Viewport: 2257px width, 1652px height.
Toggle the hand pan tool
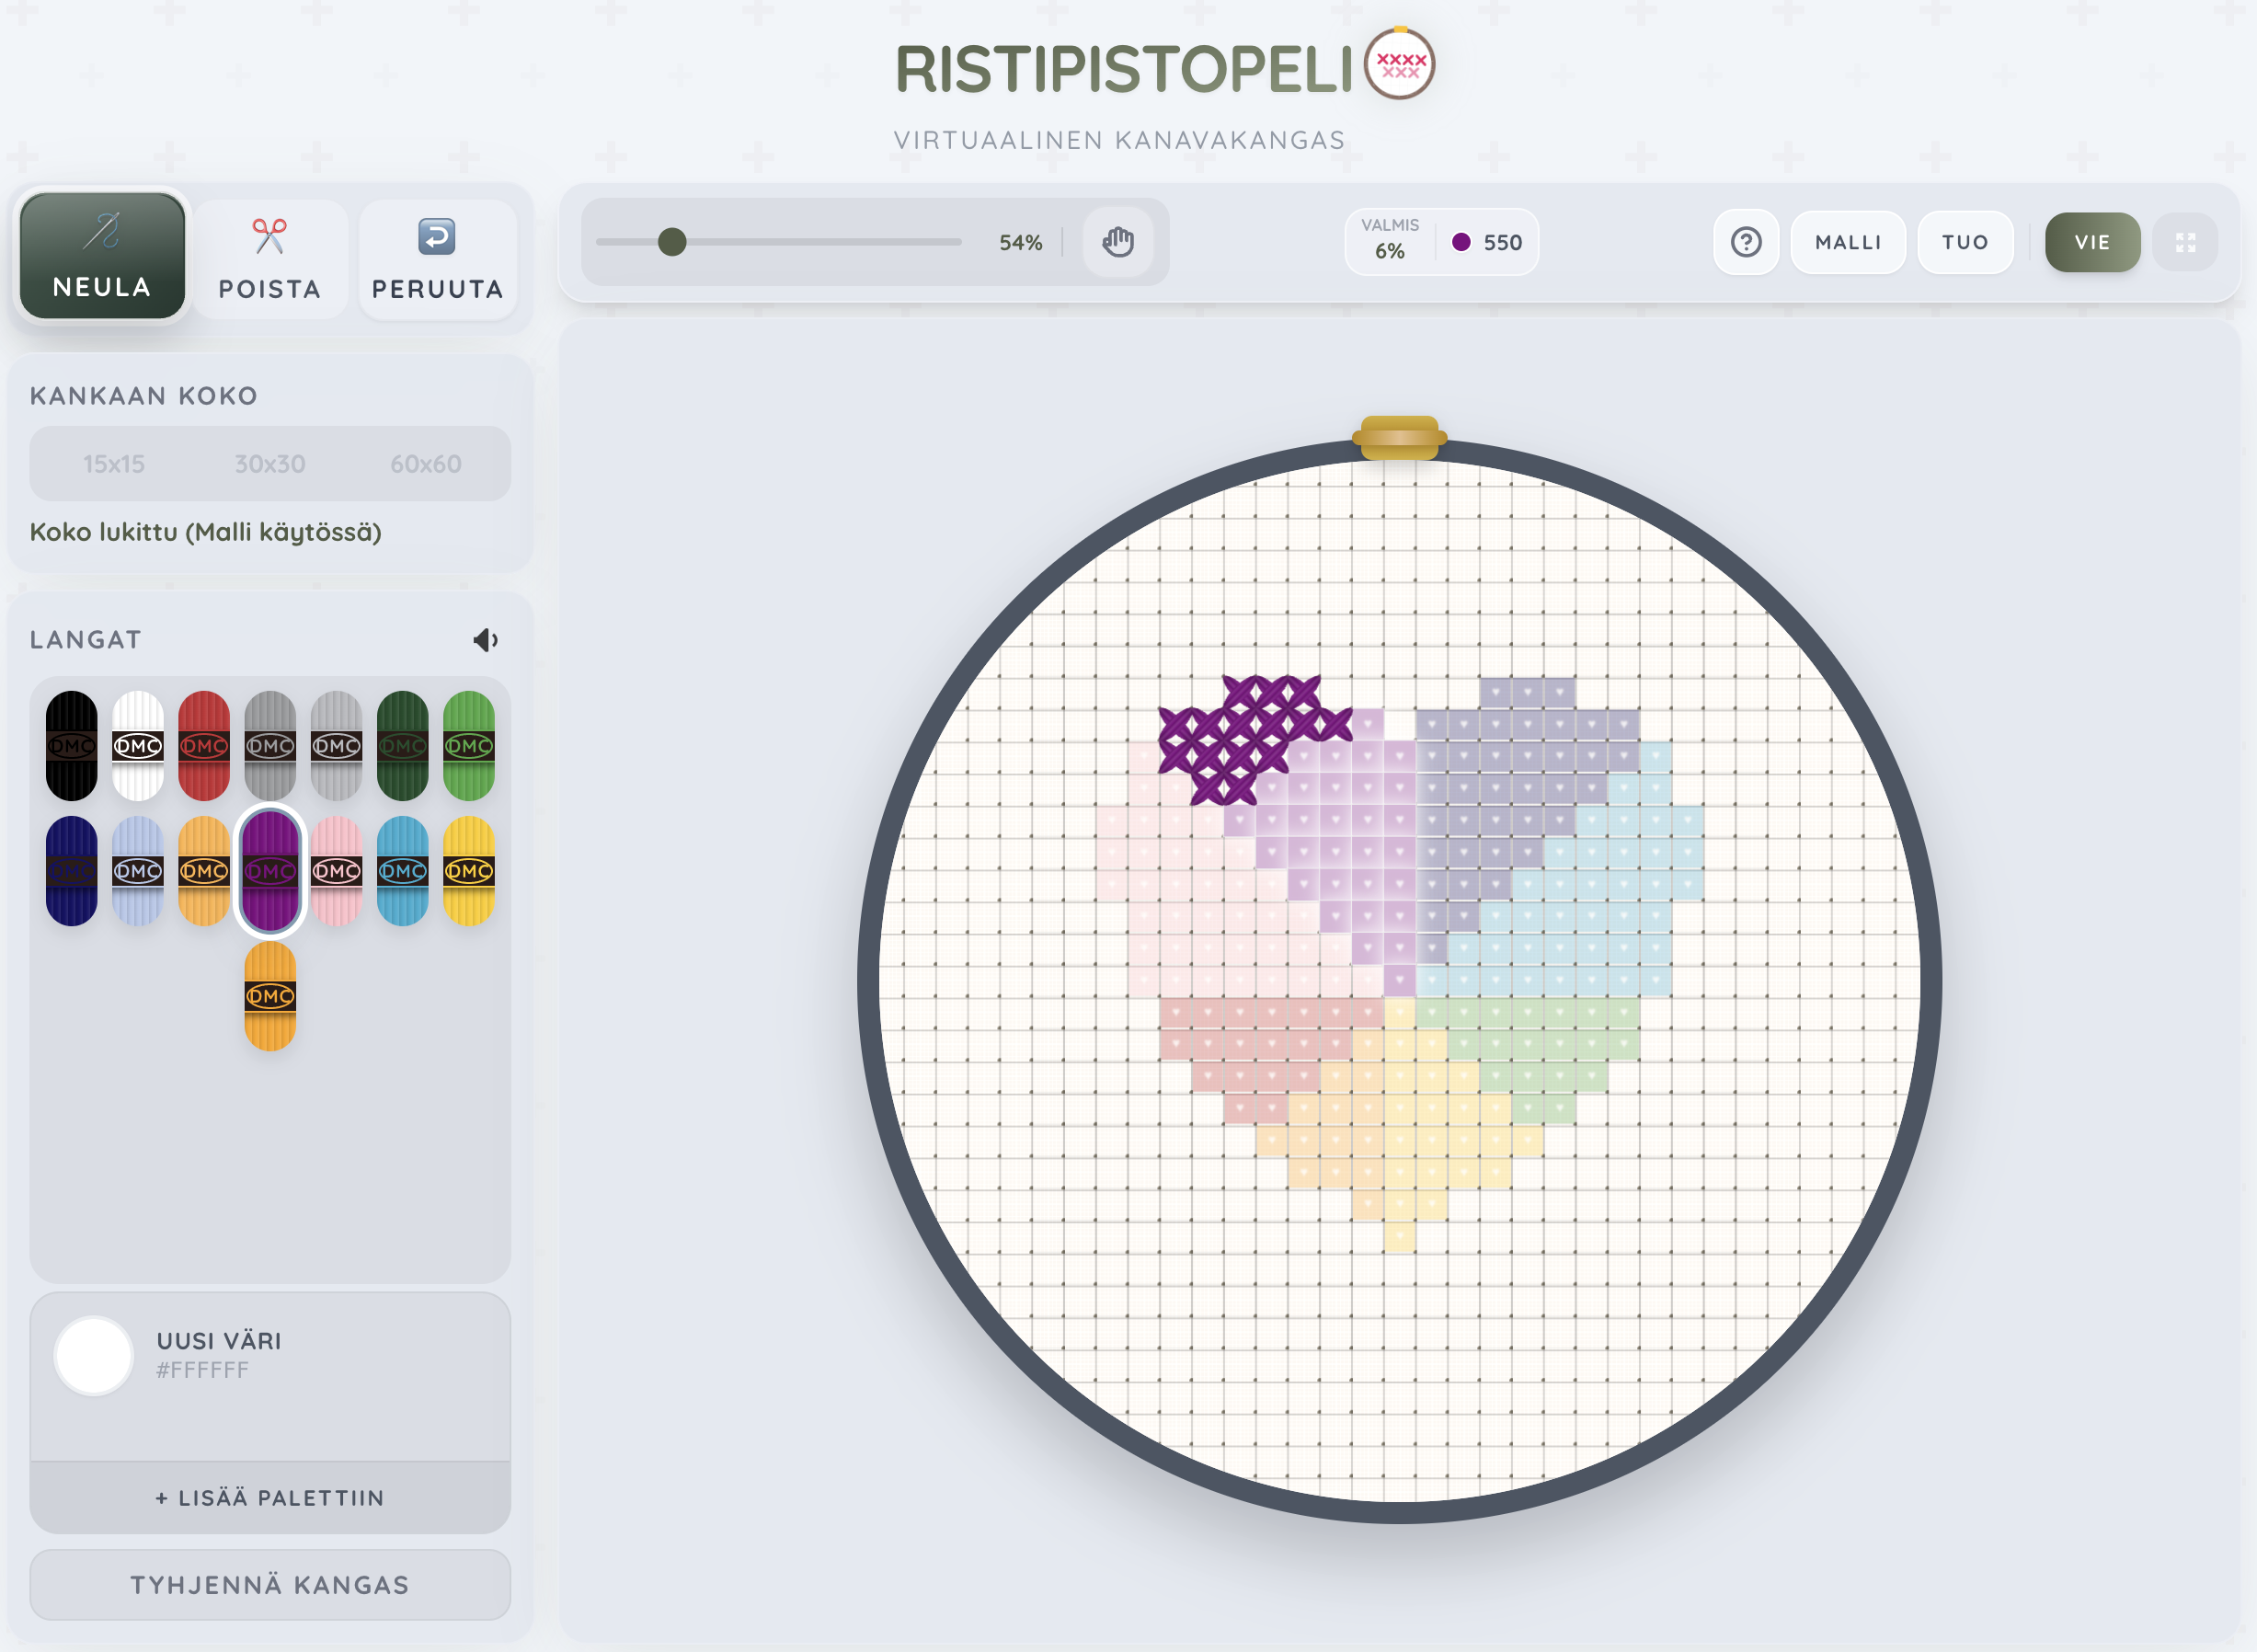point(1117,242)
